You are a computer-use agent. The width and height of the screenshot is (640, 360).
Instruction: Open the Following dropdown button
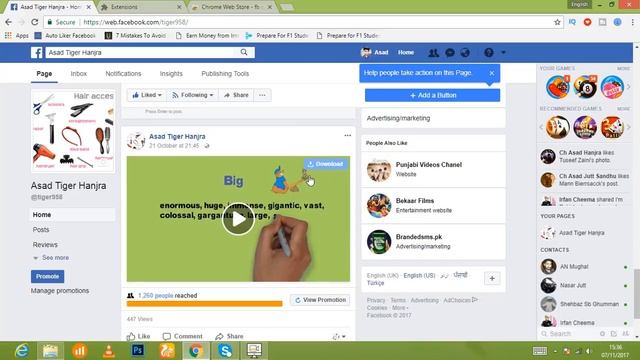pos(193,95)
